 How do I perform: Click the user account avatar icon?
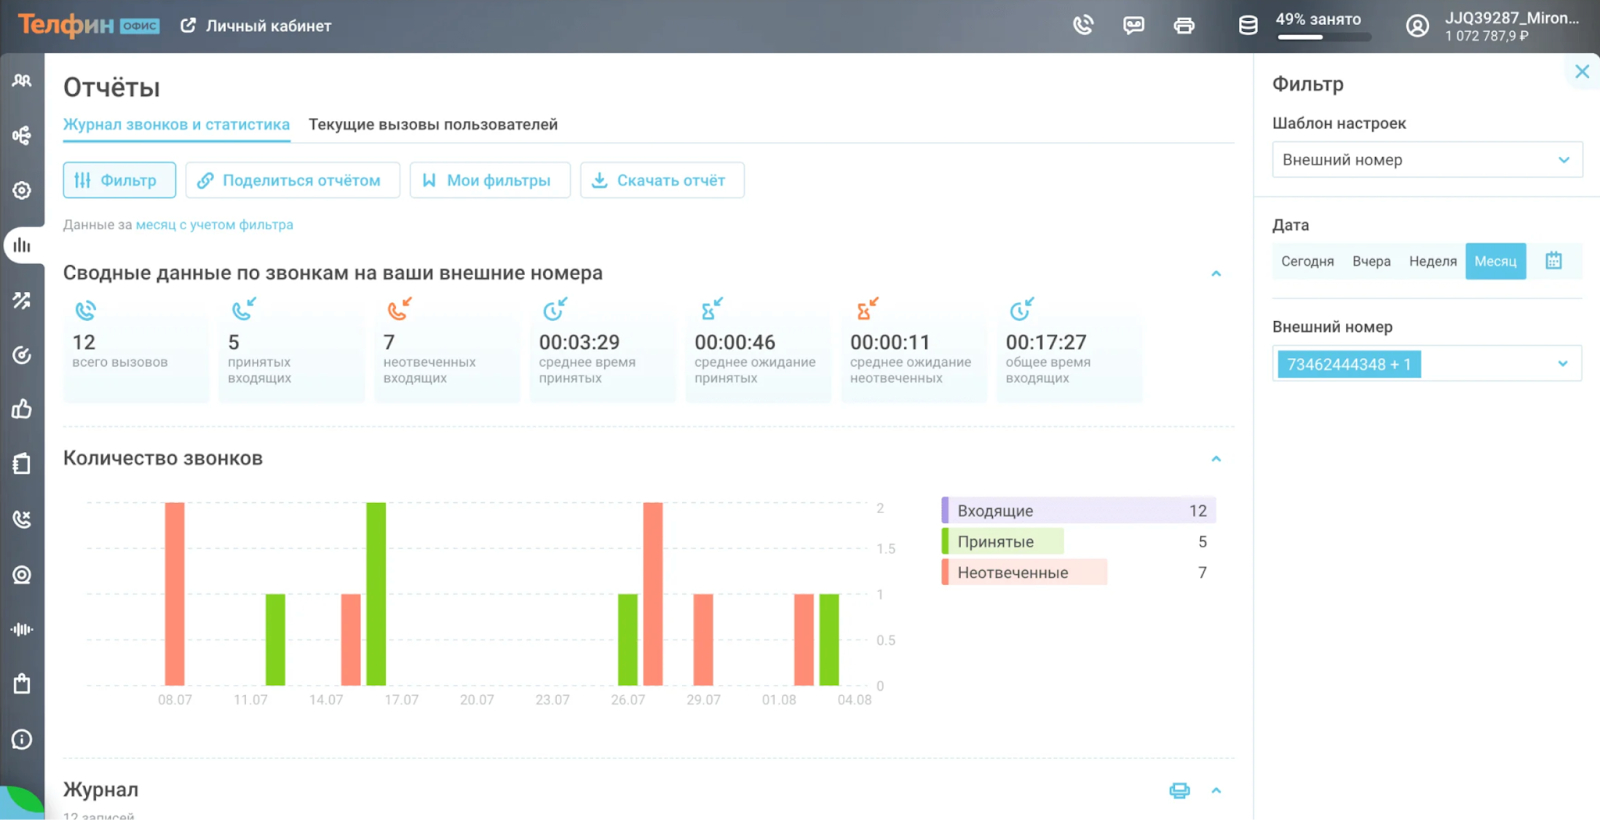(x=1417, y=26)
